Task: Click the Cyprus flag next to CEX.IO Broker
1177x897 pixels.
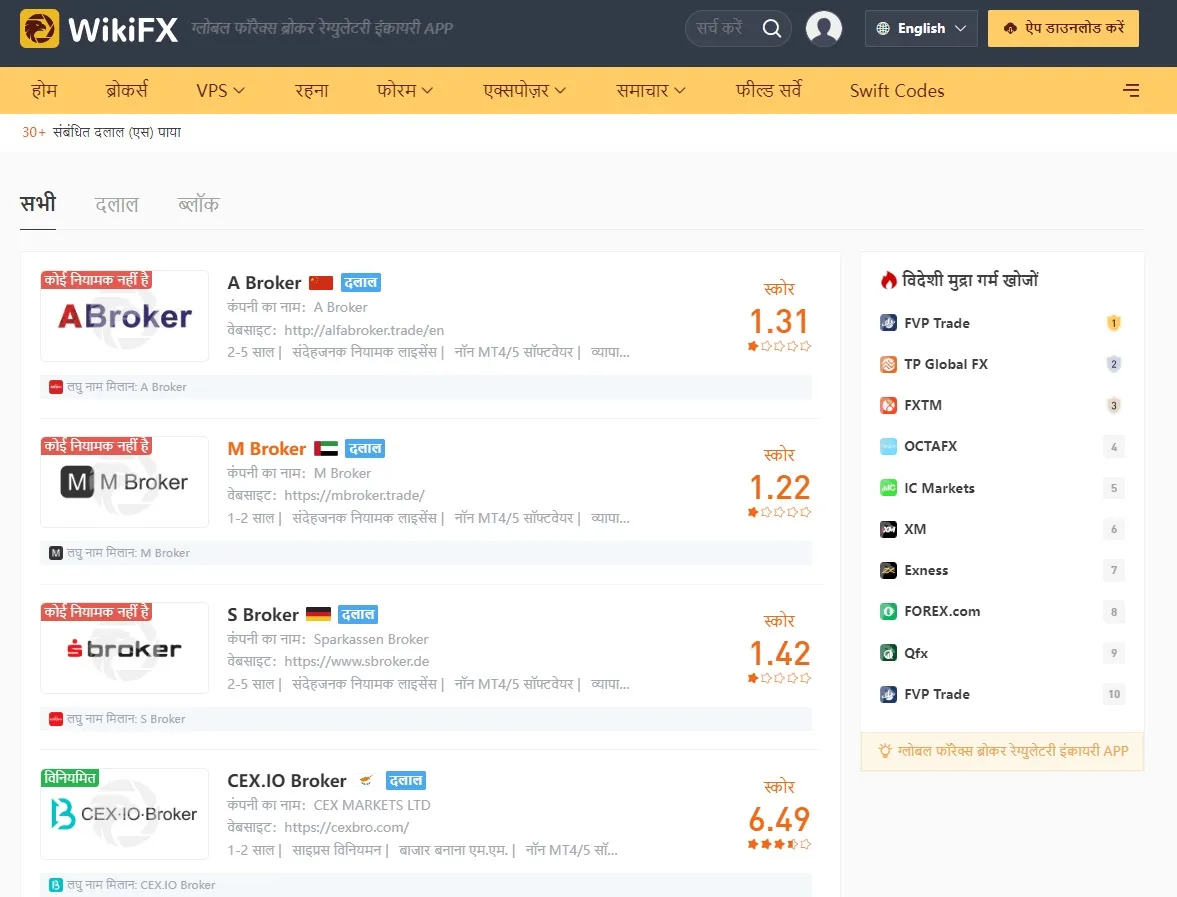Action: tap(366, 781)
